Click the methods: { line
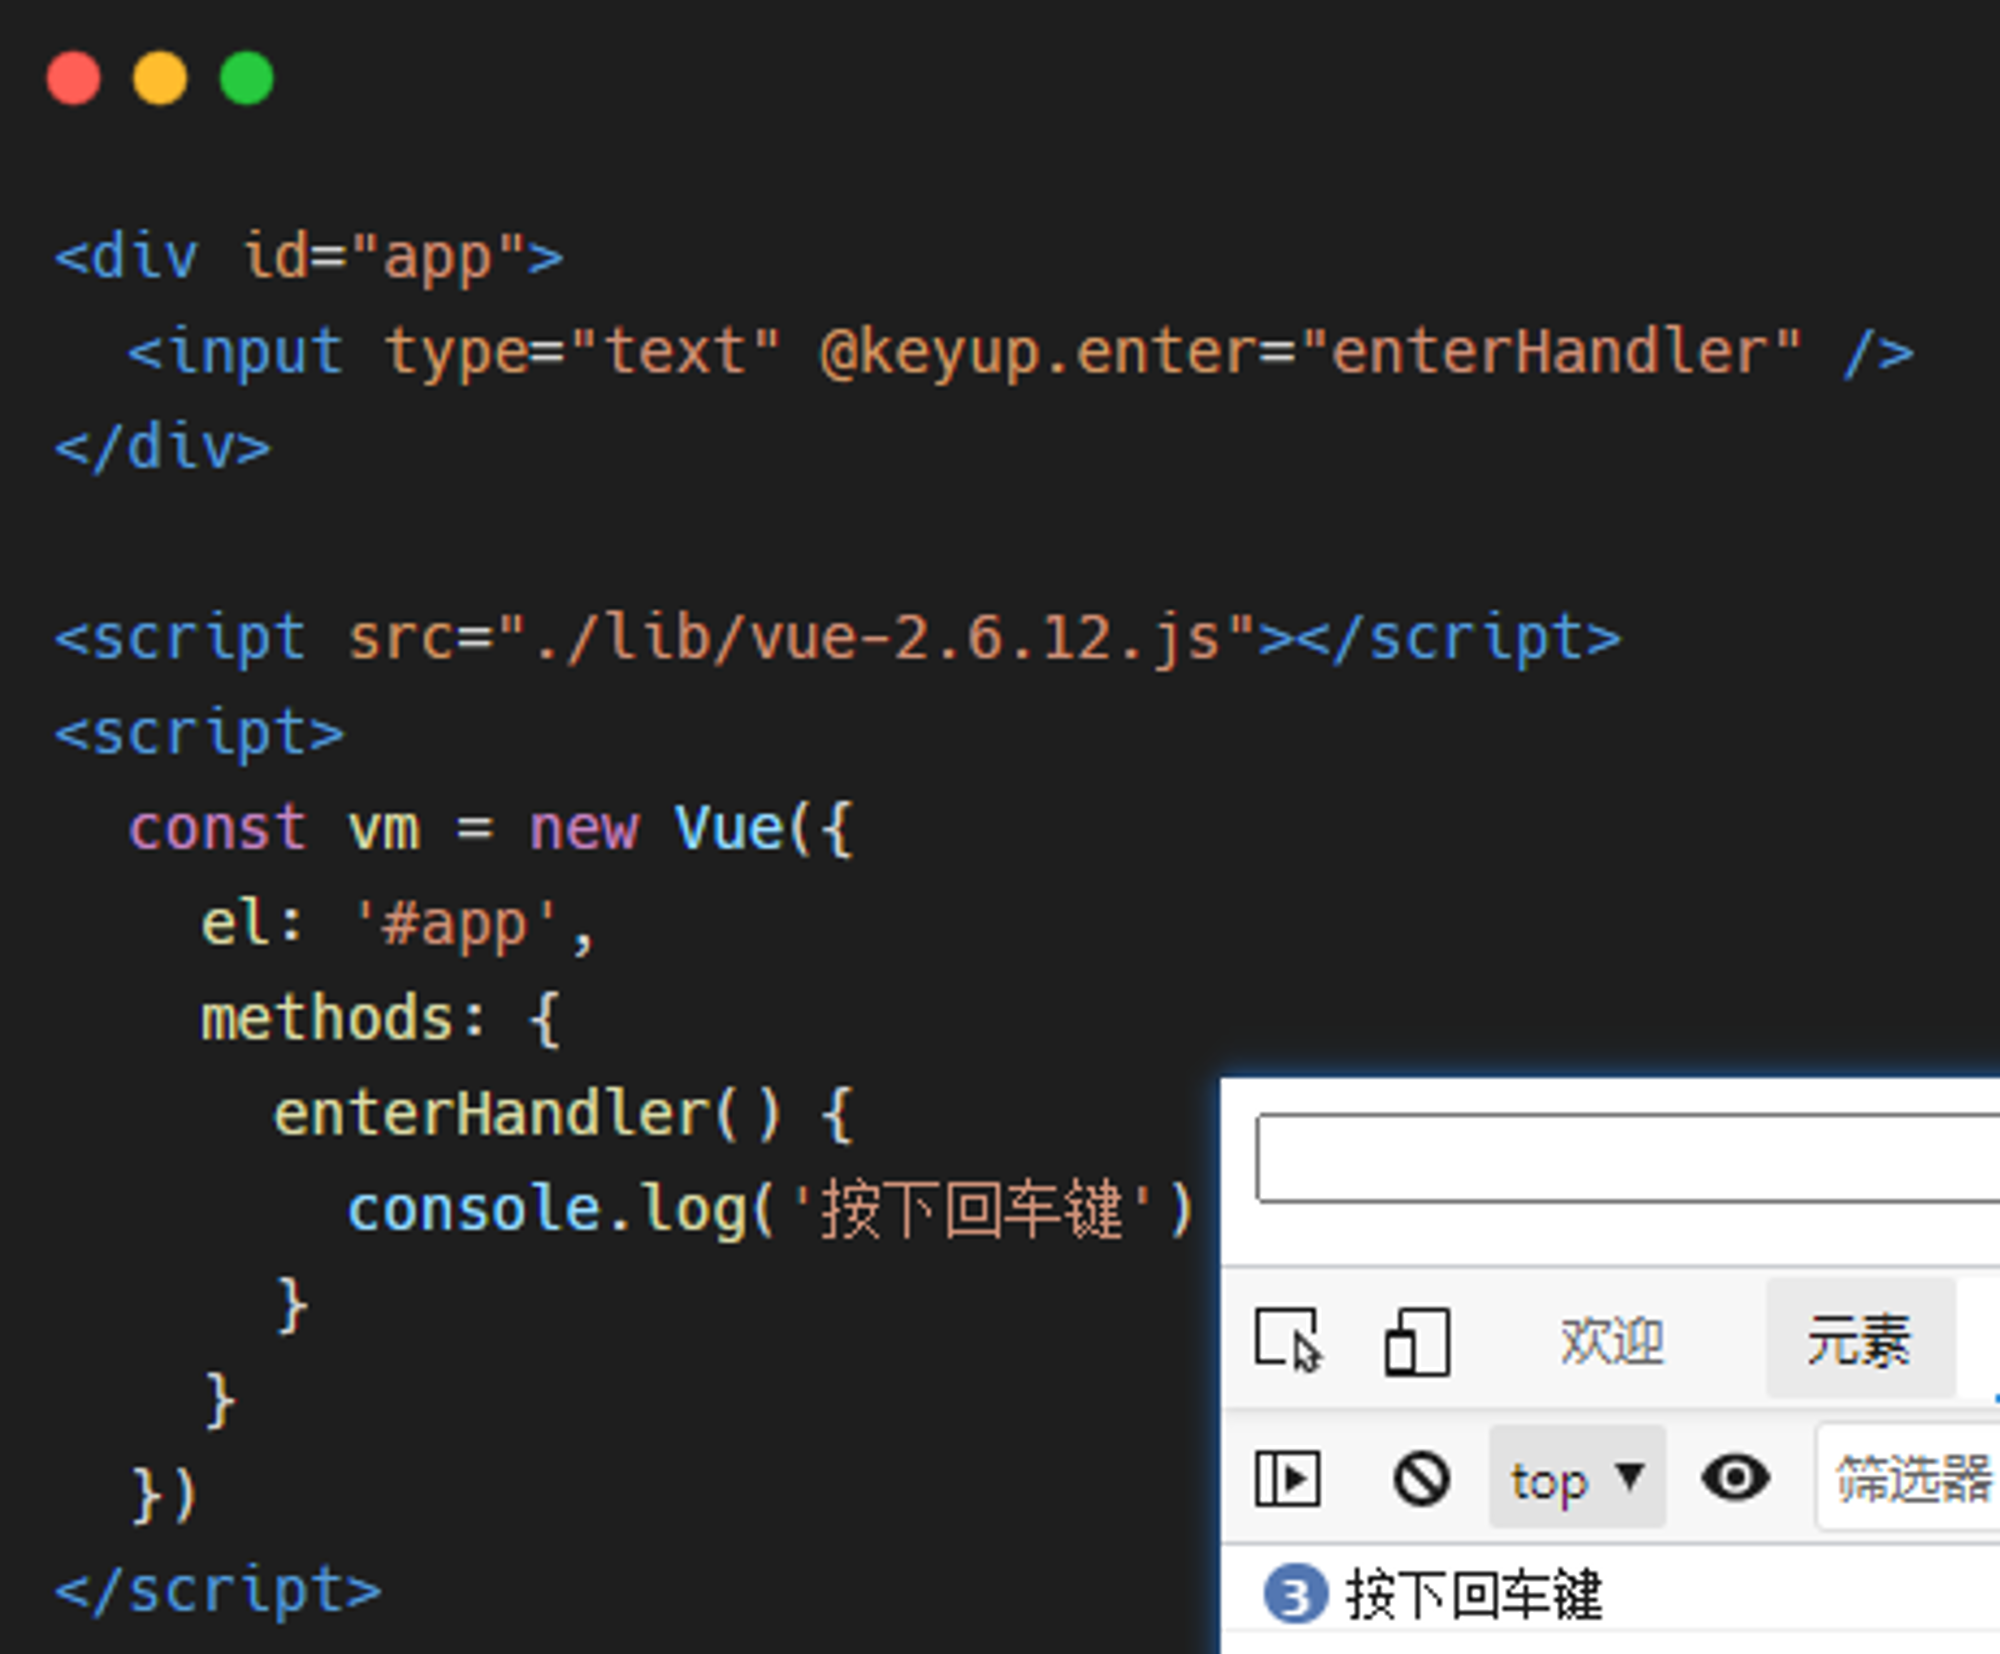This screenshot has height=1654, width=2000. click(x=380, y=1019)
